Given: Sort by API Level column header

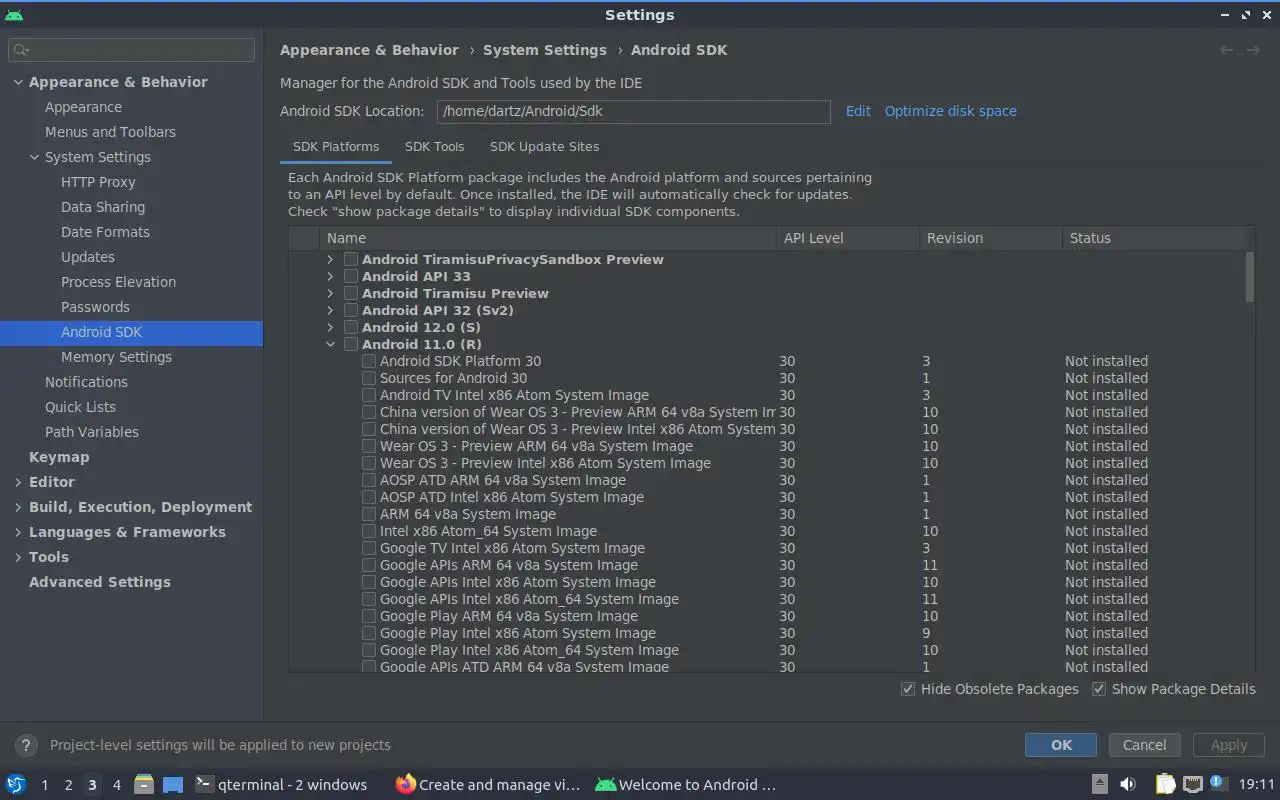Looking at the screenshot, I should pyautogui.click(x=847, y=238).
